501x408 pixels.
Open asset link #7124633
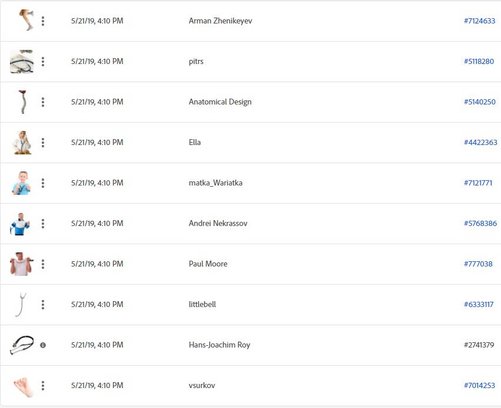tap(480, 21)
